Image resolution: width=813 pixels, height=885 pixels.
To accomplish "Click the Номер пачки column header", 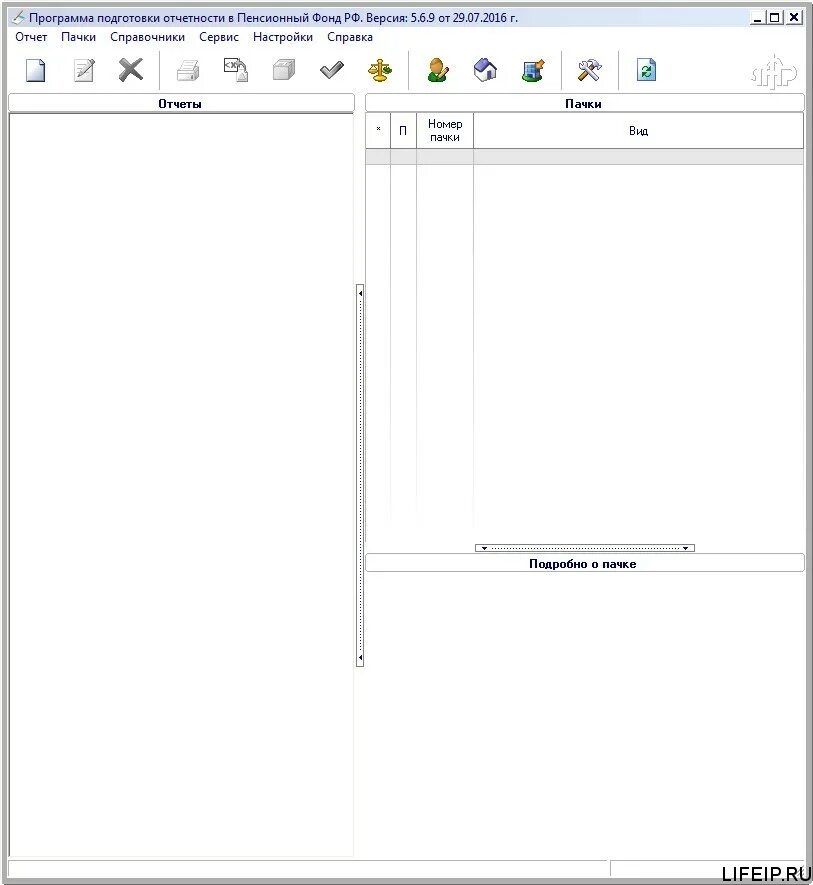I will click(445, 131).
